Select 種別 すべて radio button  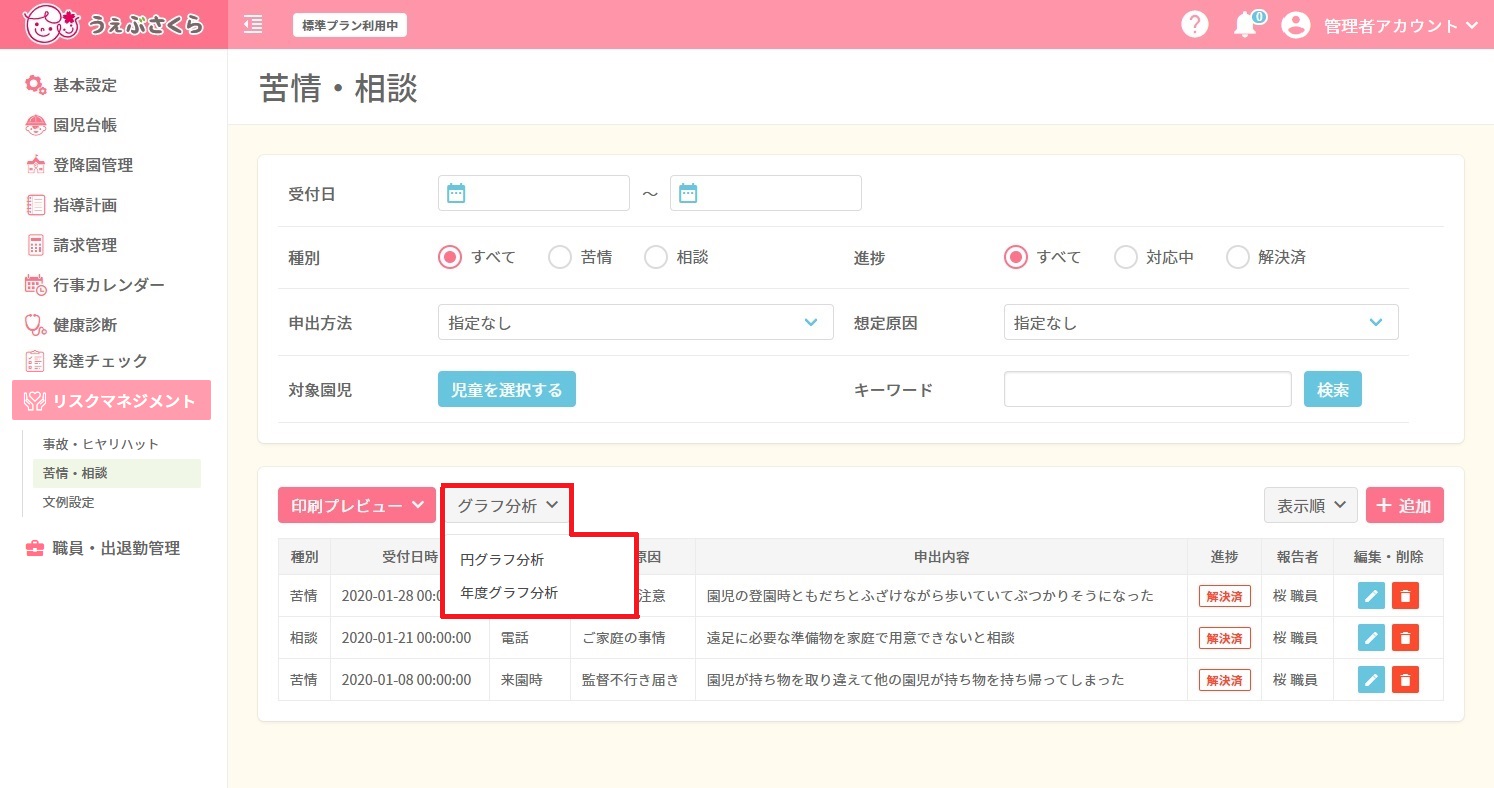pyautogui.click(x=450, y=257)
